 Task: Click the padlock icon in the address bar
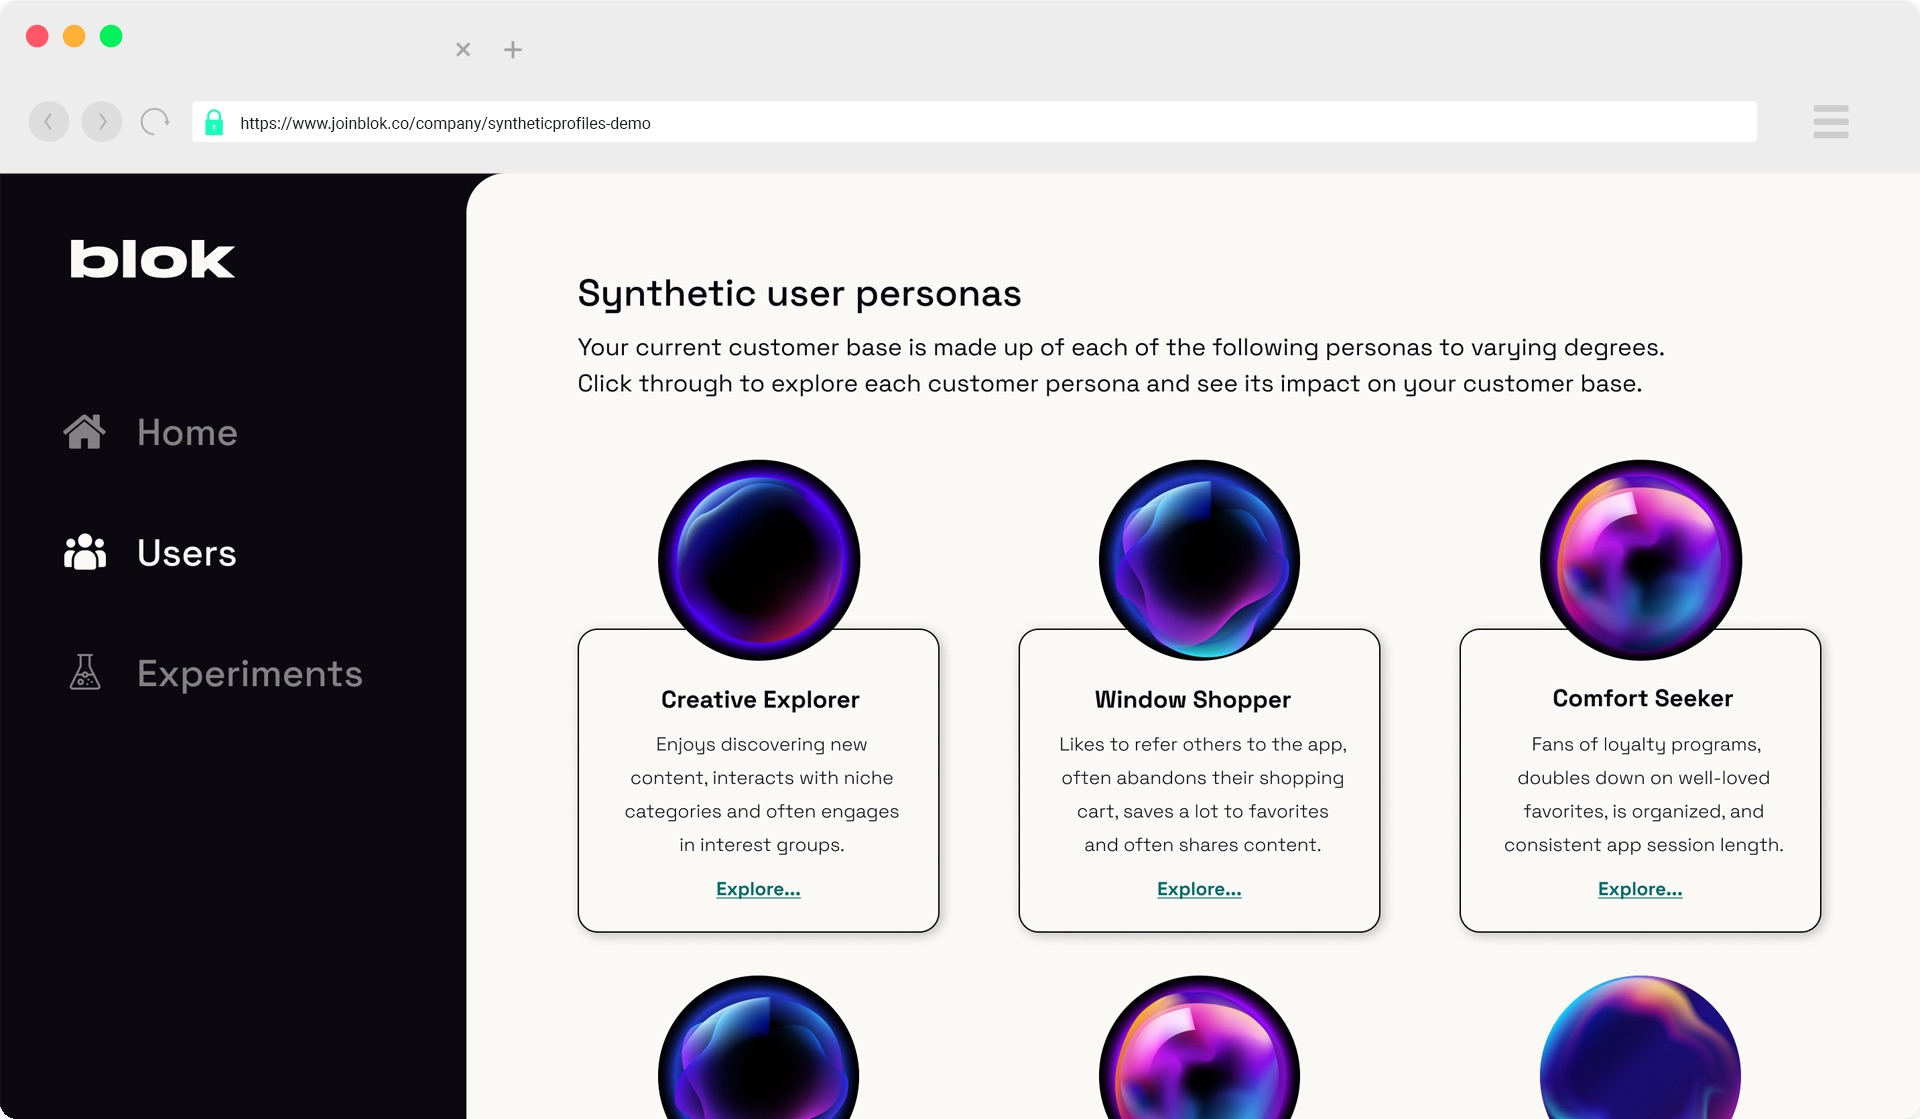coord(215,123)
